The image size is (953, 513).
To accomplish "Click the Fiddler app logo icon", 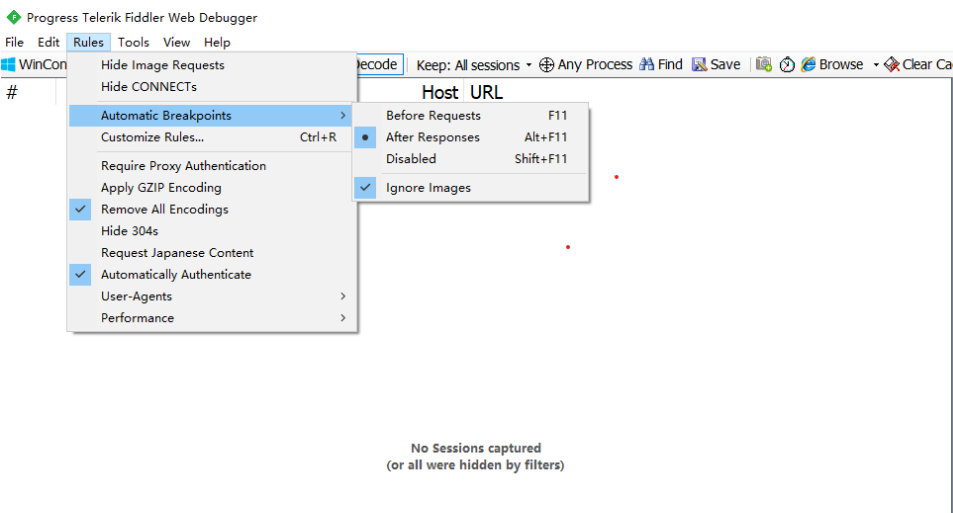I will tap(13, 18).
